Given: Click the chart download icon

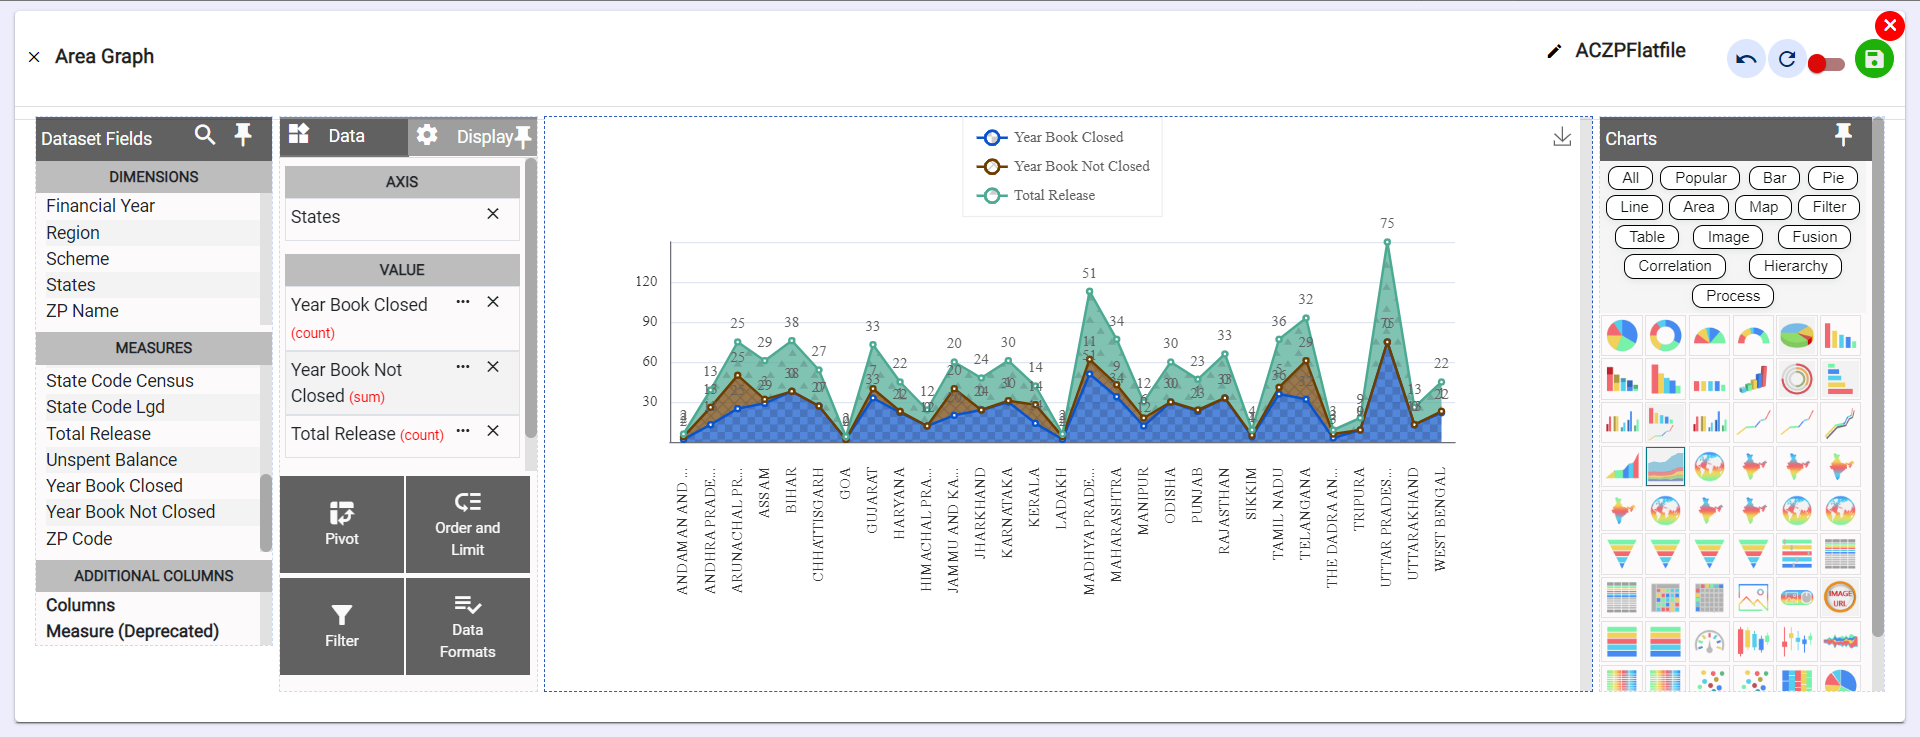Looking at the screenshot, I should point(1562,137).
